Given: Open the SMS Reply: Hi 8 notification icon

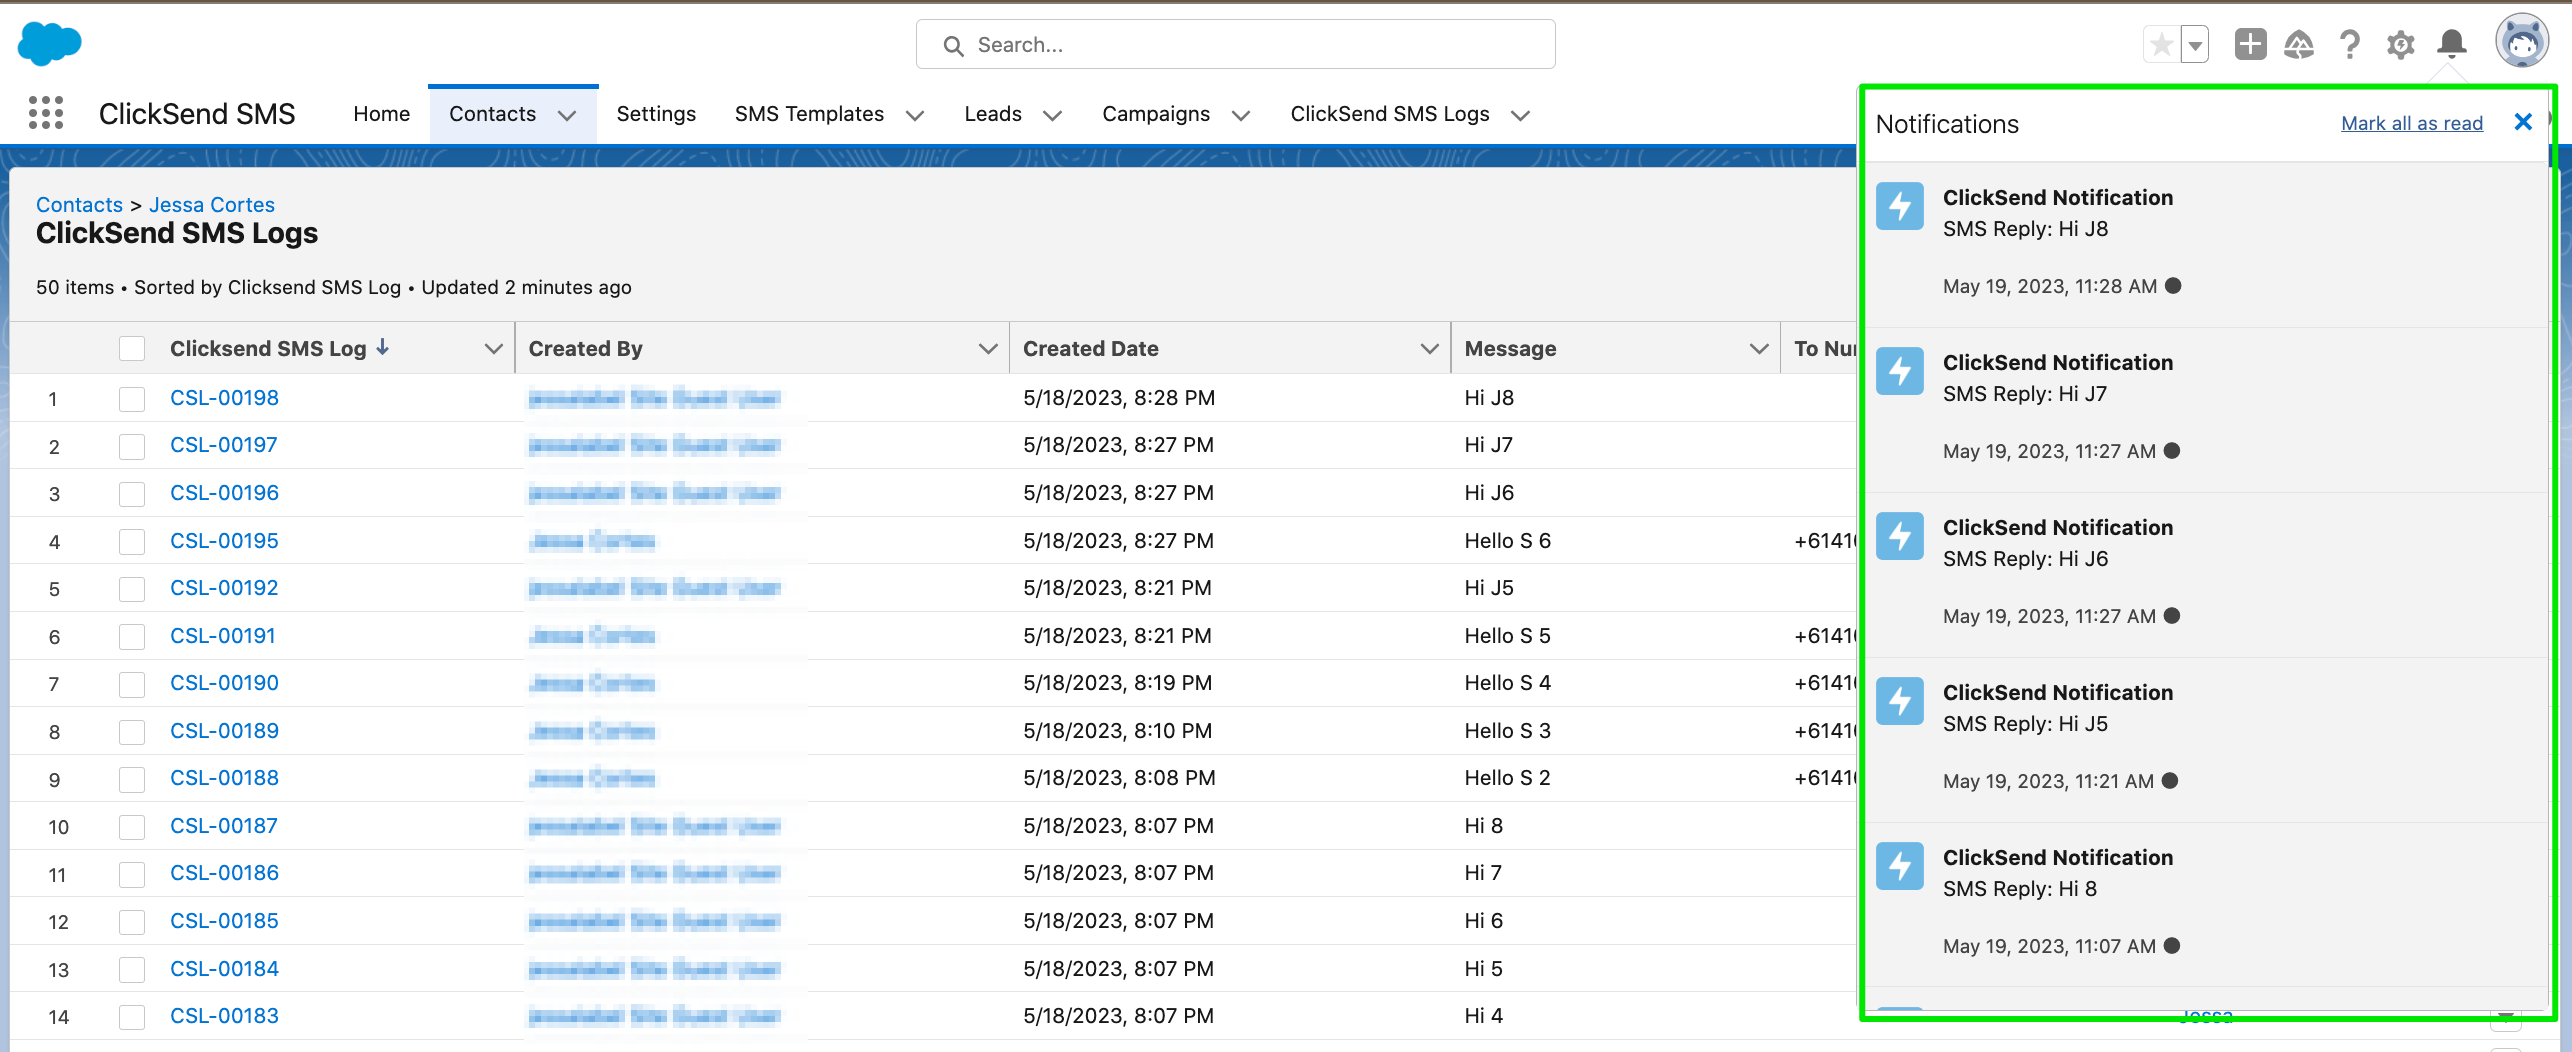Looking at the screenshot, I should coord(1900,866).
